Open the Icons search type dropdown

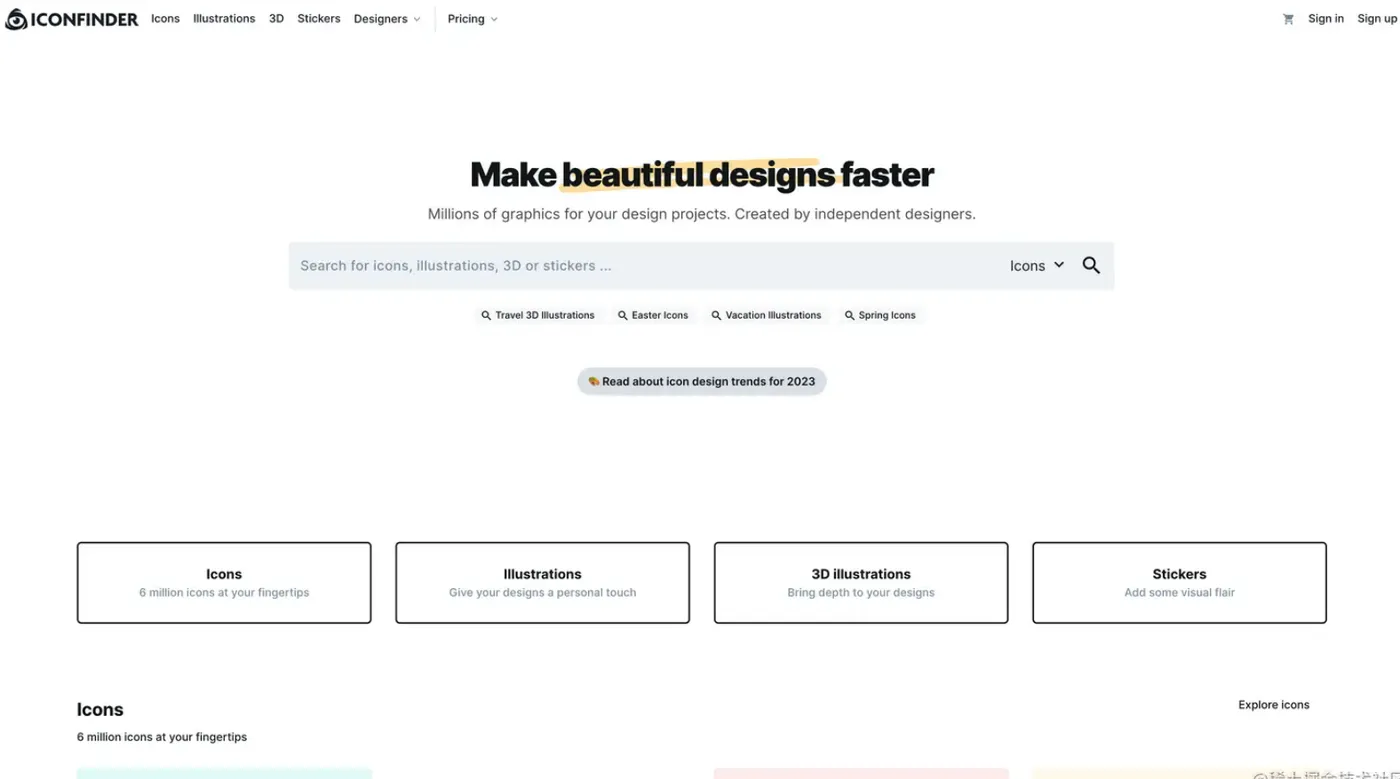pos(1037,266)
